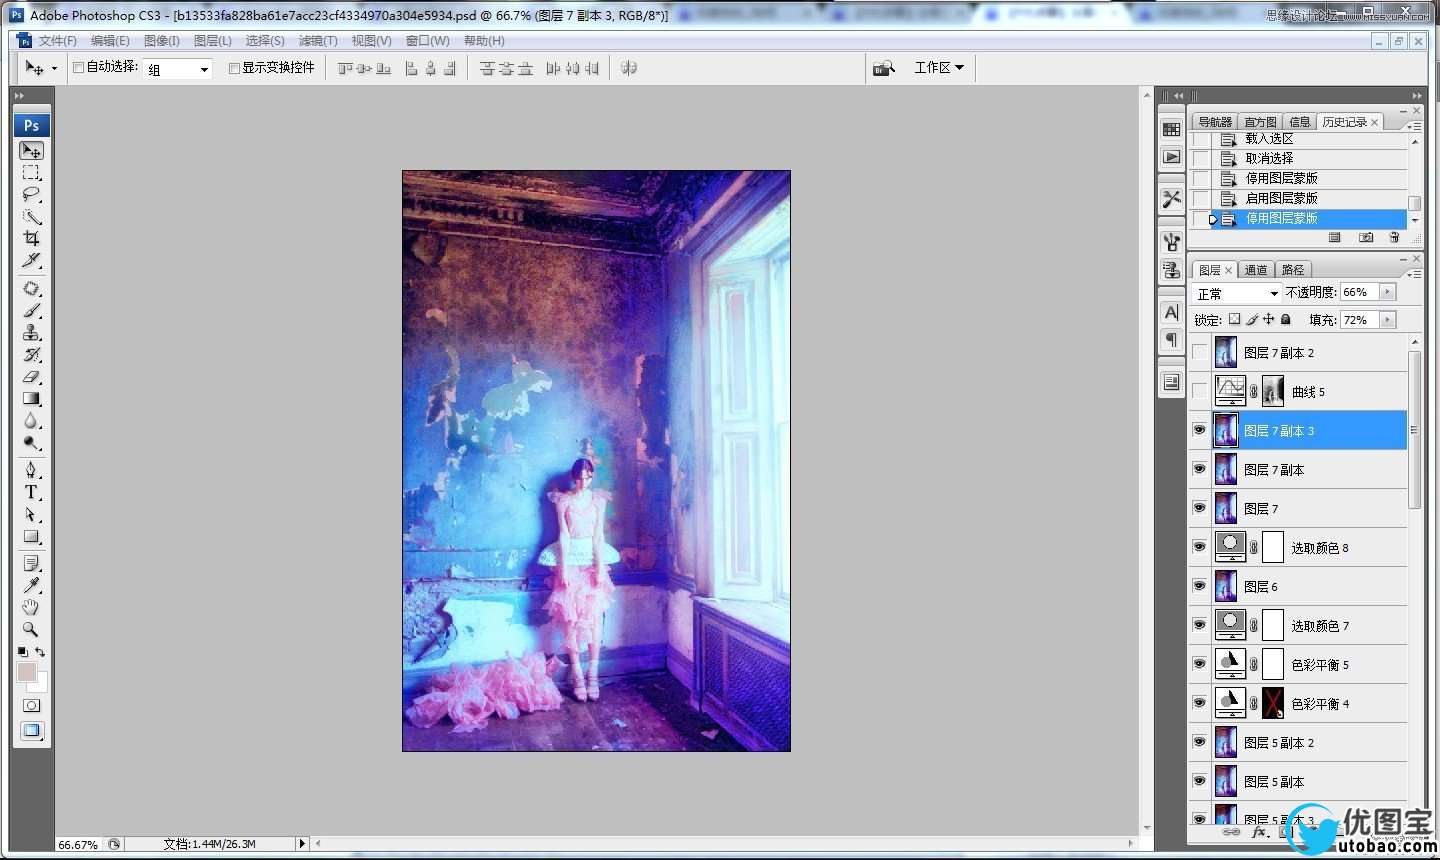Select the Pen tool
The height and width of the screenshot is (860, 1440).
32,470
